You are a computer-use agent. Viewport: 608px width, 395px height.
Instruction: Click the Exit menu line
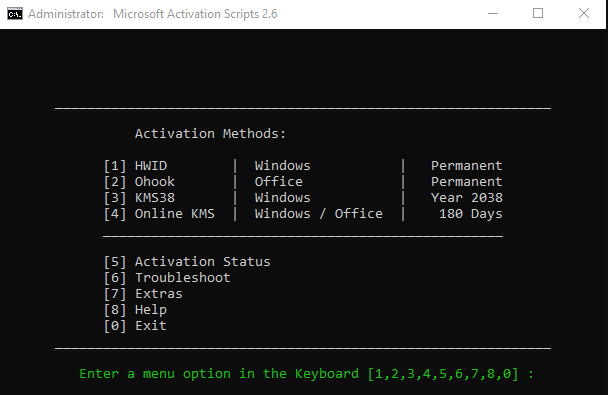[135, 326]
